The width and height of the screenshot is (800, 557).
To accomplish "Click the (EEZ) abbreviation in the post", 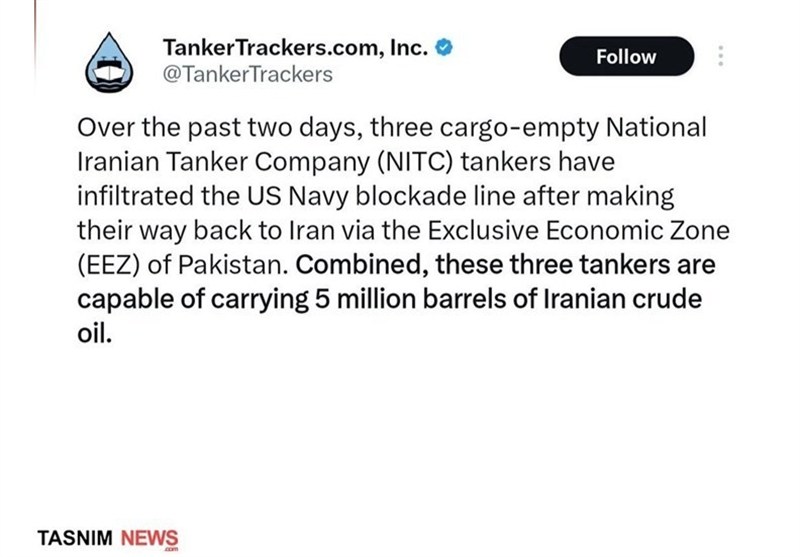I will tap(108, 265).
